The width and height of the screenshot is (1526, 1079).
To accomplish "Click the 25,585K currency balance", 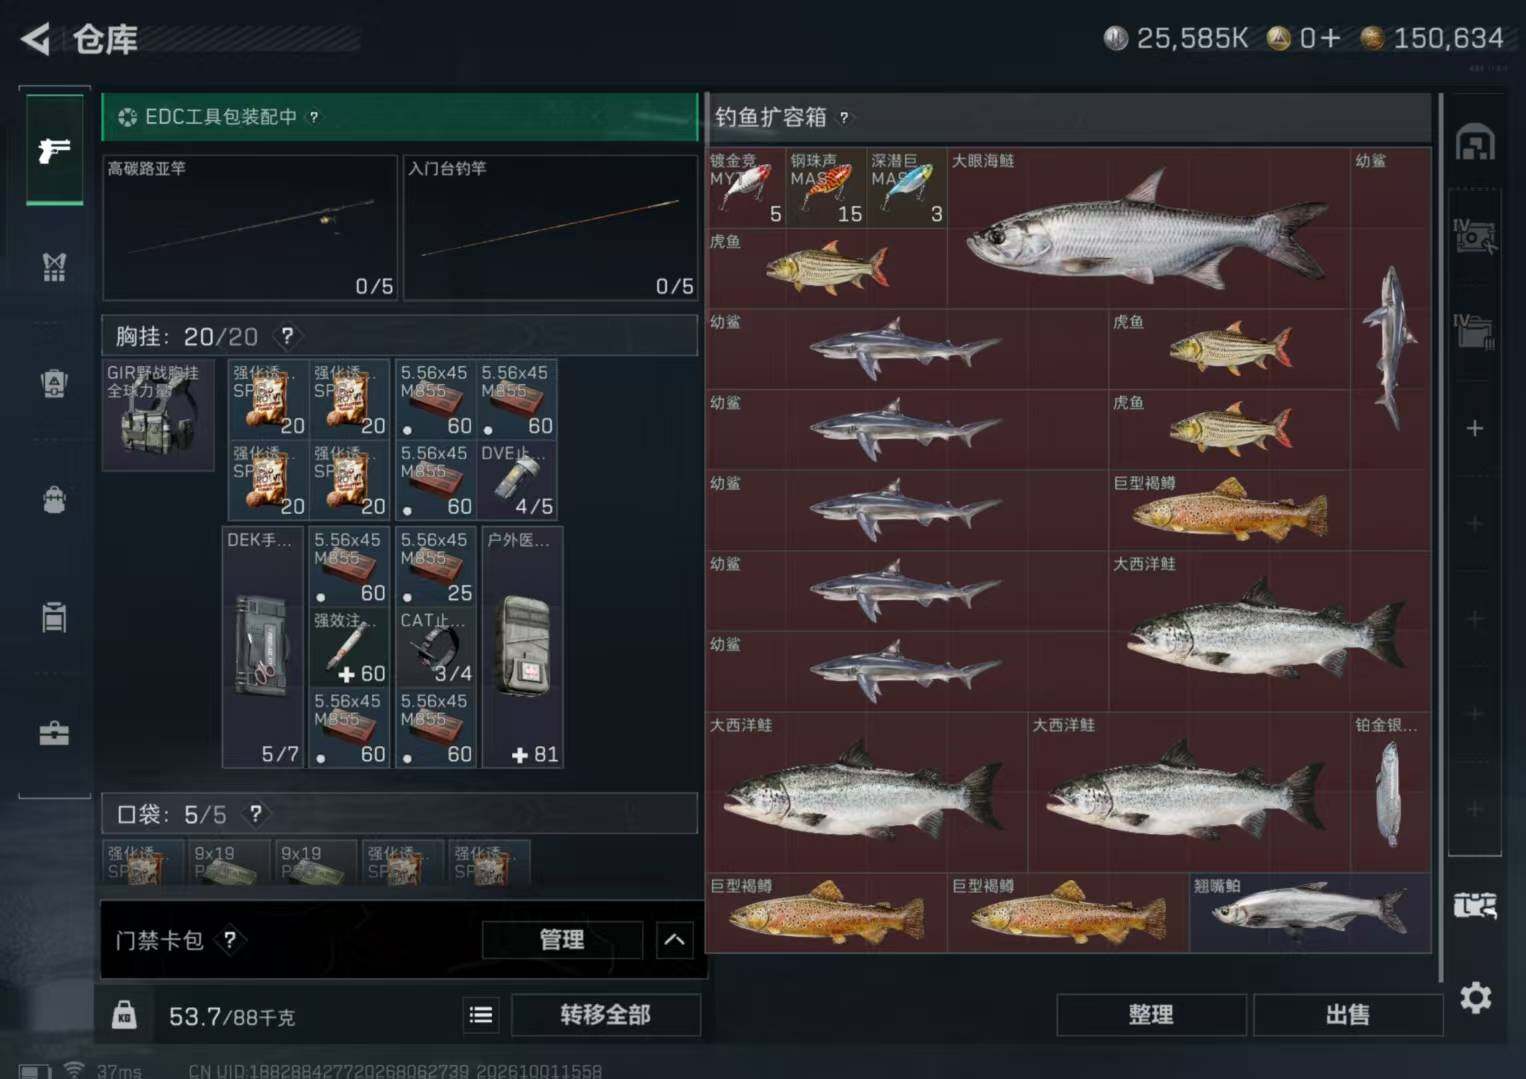I will (1192, 38).
